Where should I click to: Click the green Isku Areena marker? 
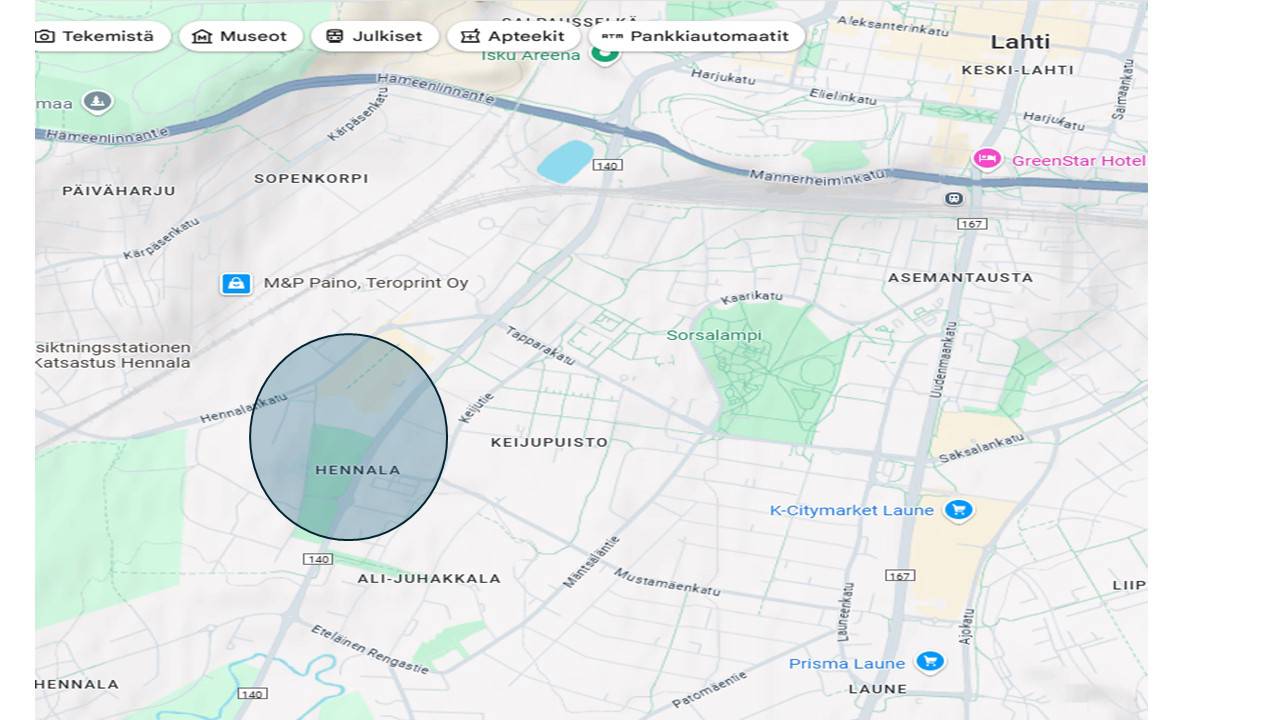click(x=604, y=54)
